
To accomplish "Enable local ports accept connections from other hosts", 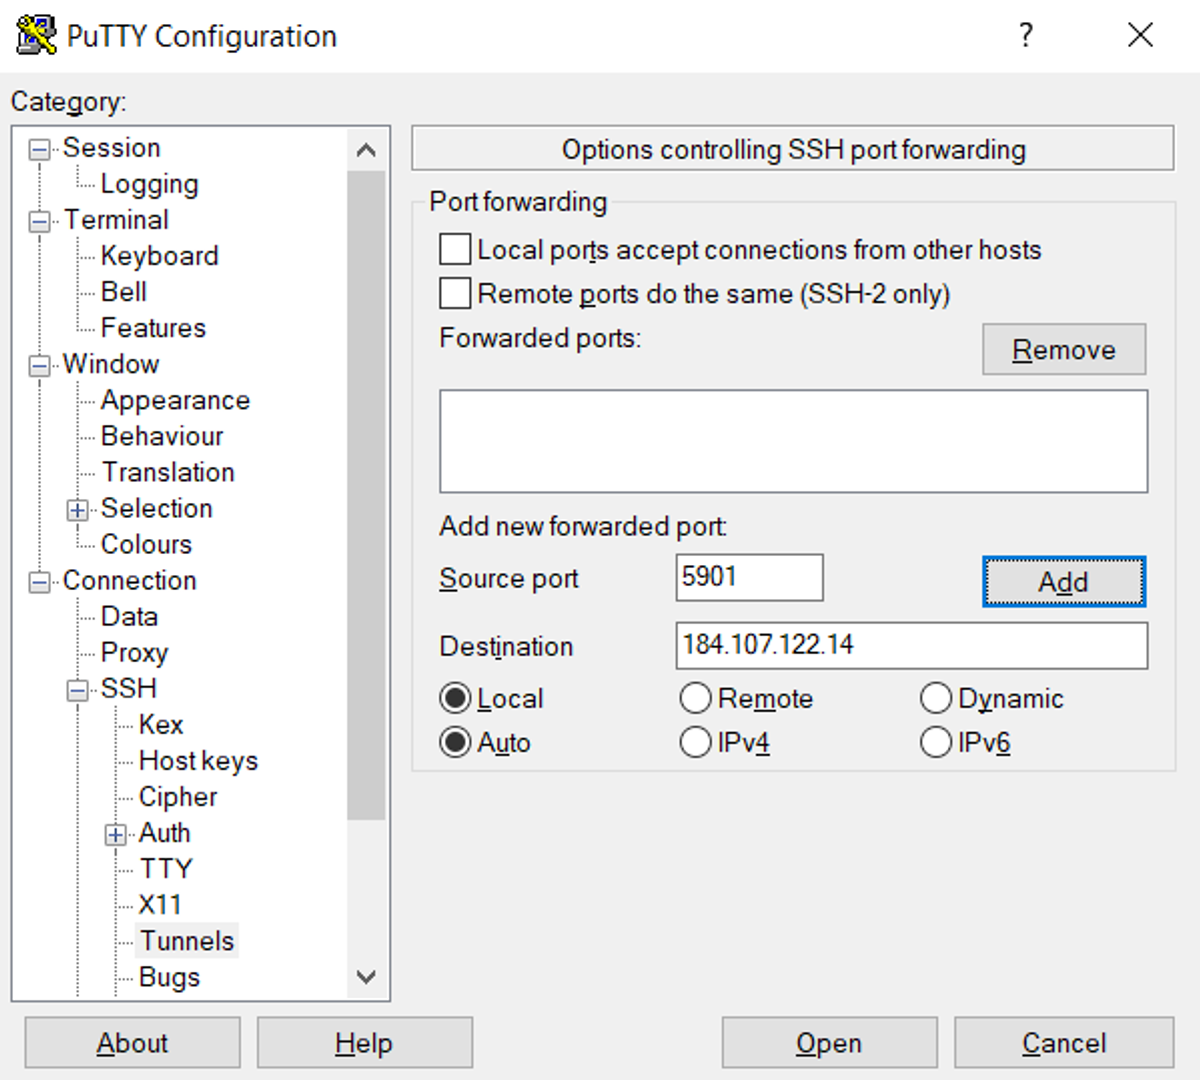I will [x=455, y=249].
